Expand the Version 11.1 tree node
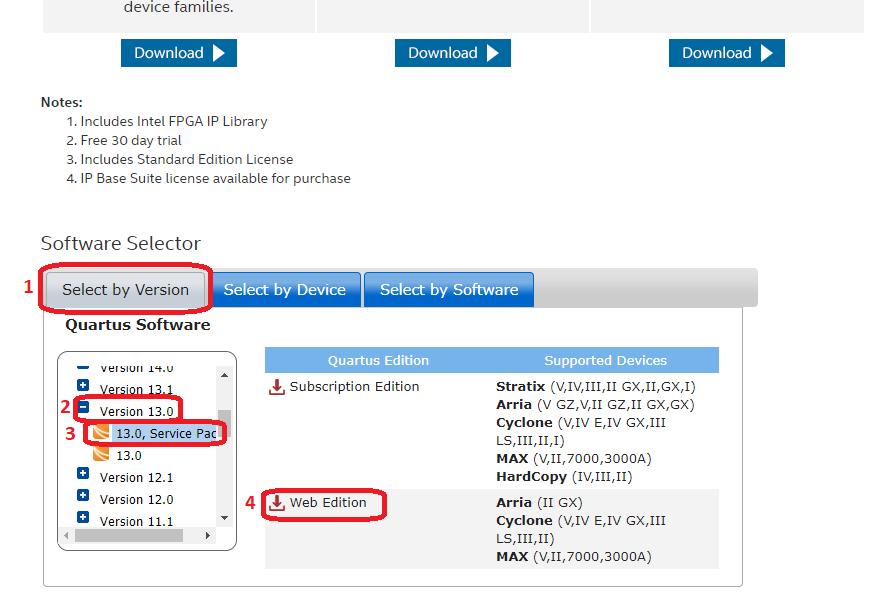The image size is (881, 602). 83,517
